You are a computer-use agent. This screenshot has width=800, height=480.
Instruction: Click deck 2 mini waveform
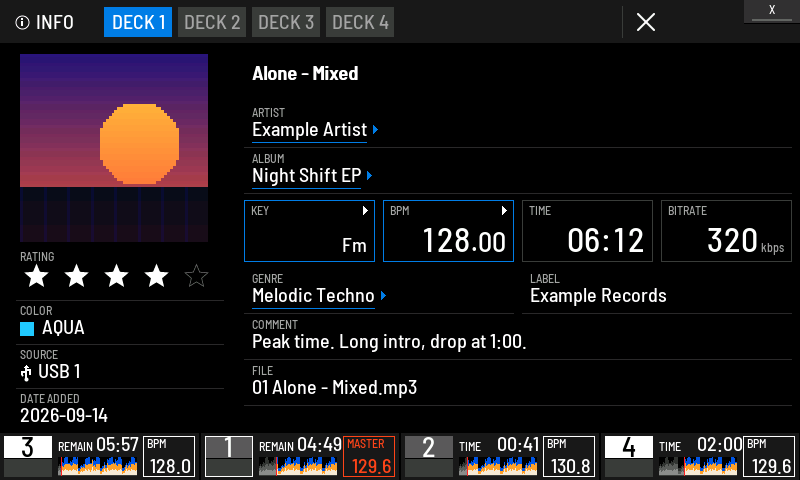click(x=498, y=466)
